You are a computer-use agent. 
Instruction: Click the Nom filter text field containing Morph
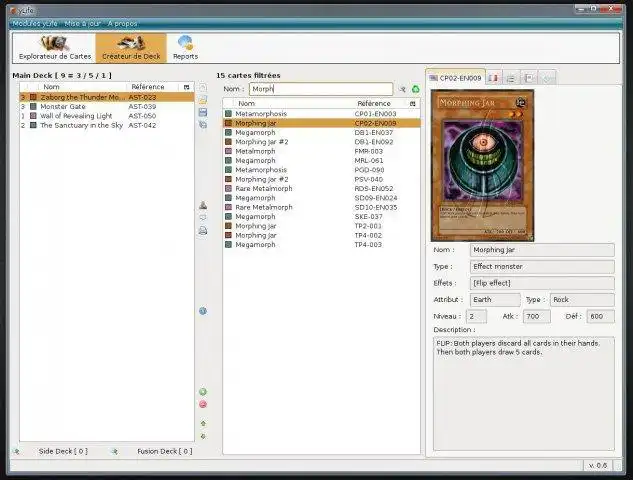click(321, 89)
